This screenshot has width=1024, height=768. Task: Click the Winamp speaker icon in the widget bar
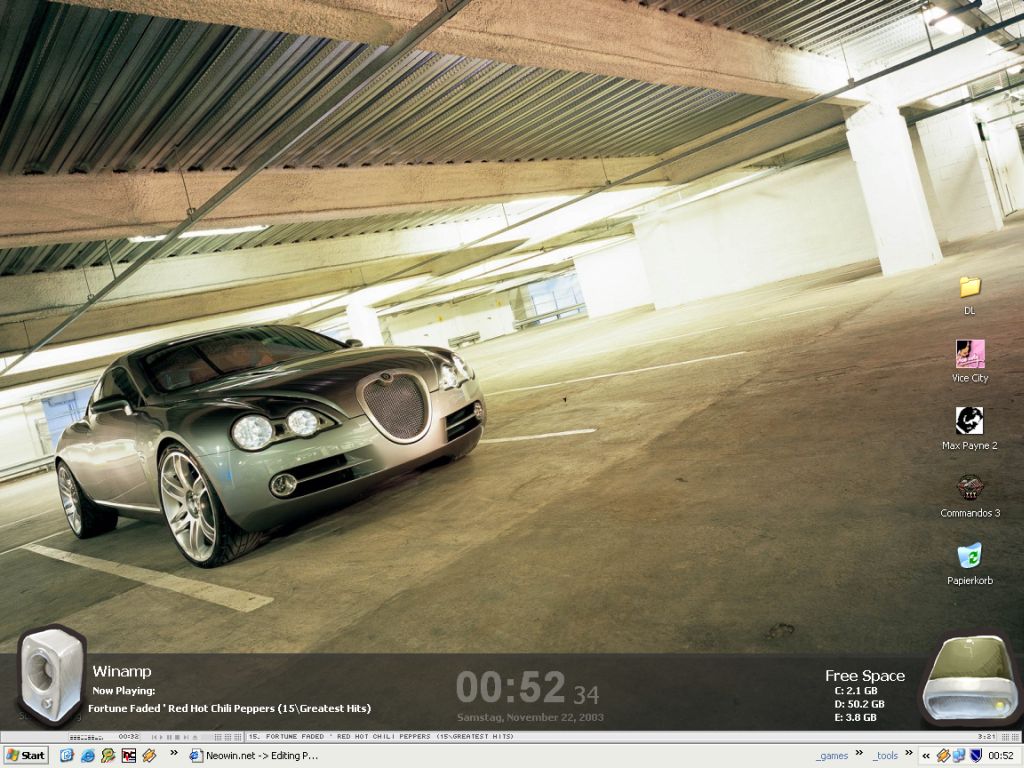click(x=51, y=674)
